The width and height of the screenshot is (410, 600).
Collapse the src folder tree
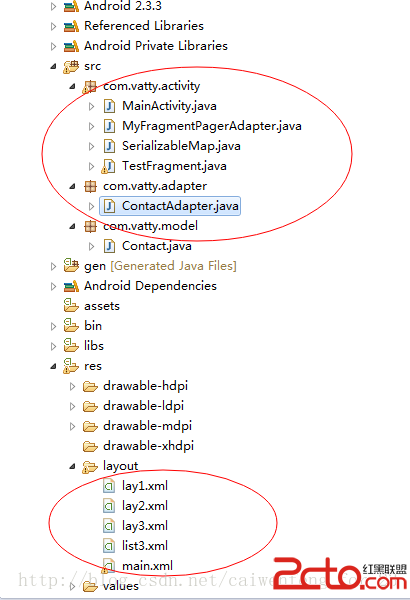53,67
